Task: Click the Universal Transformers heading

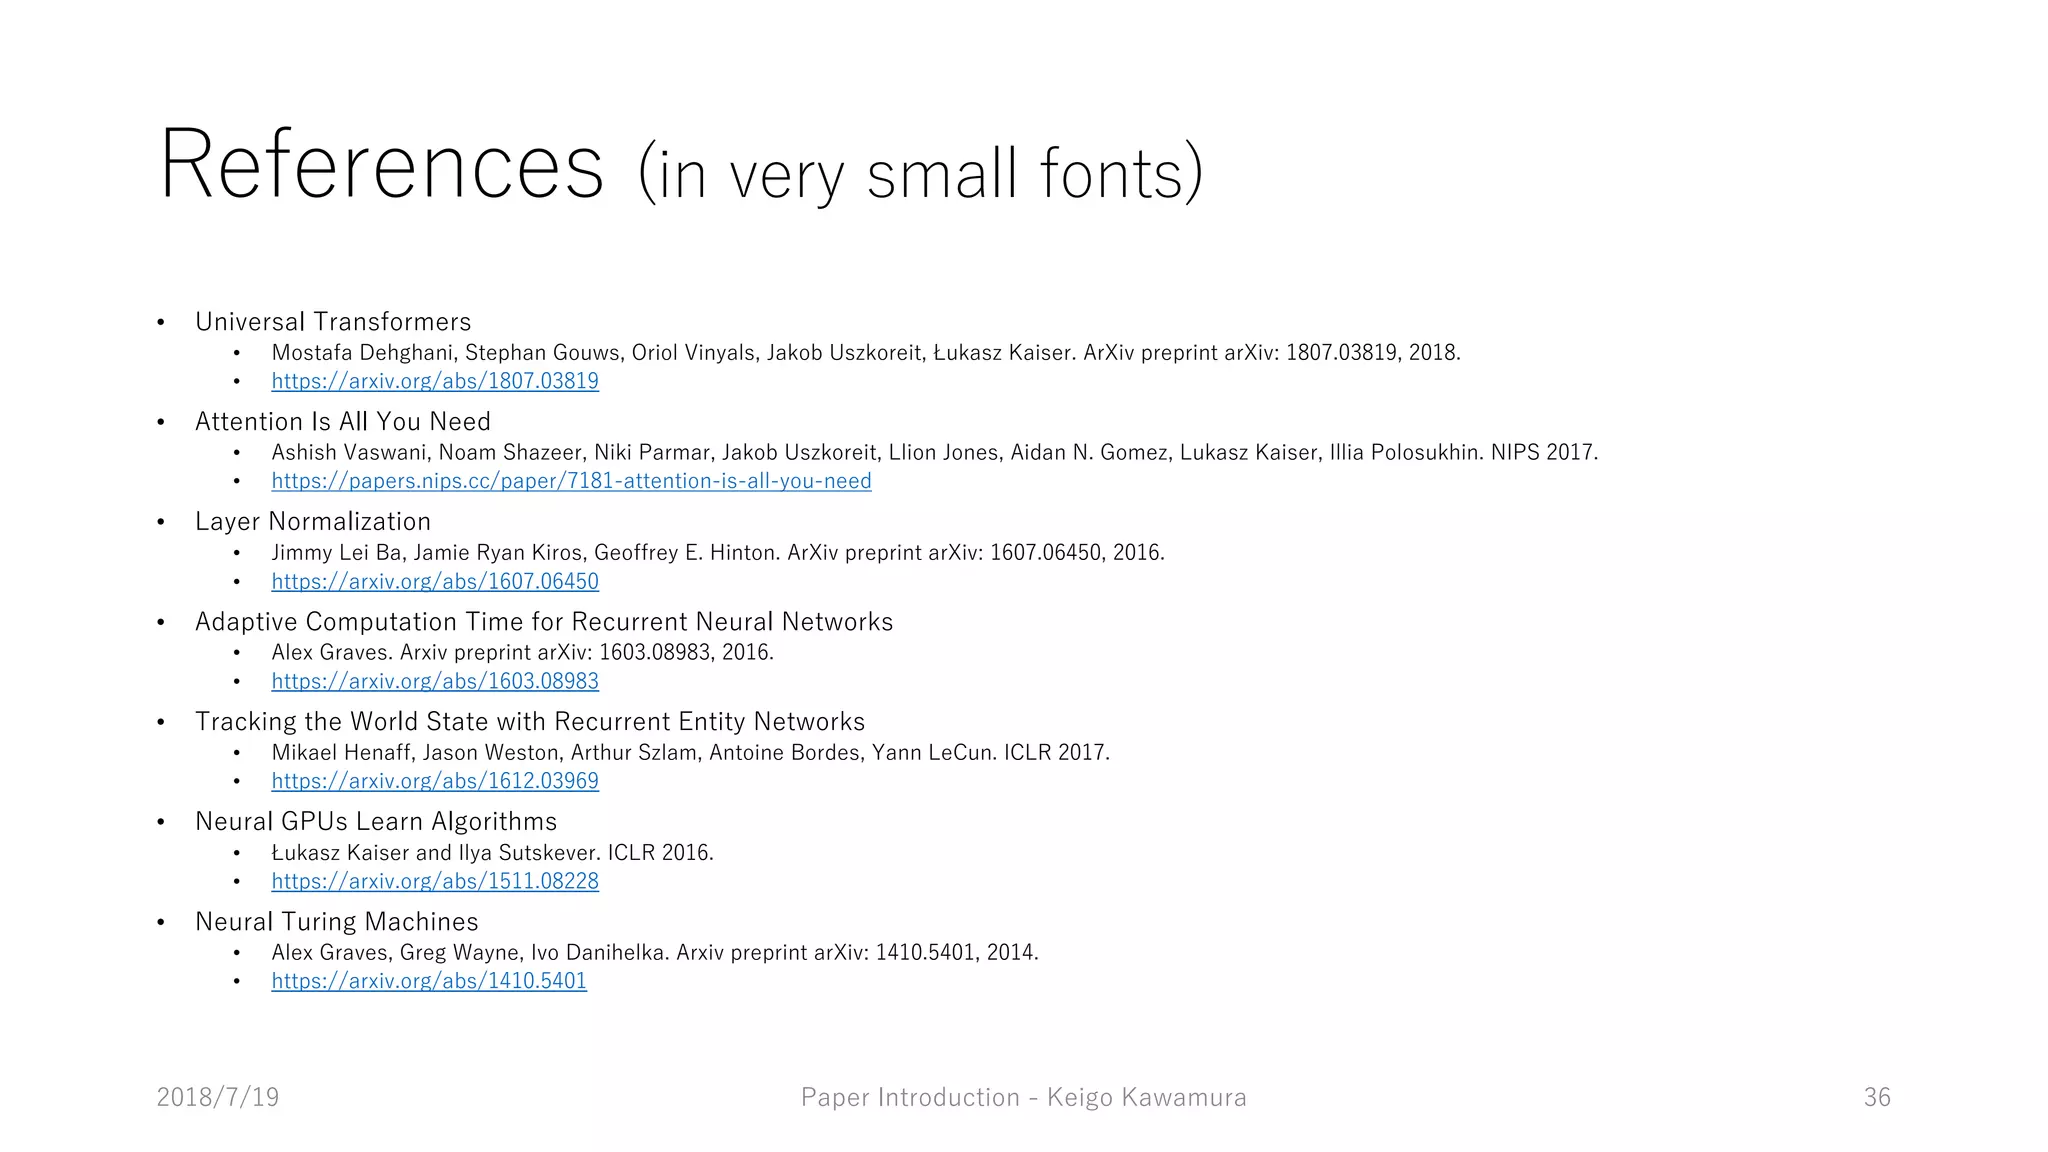Action: (x=333, y=322)
